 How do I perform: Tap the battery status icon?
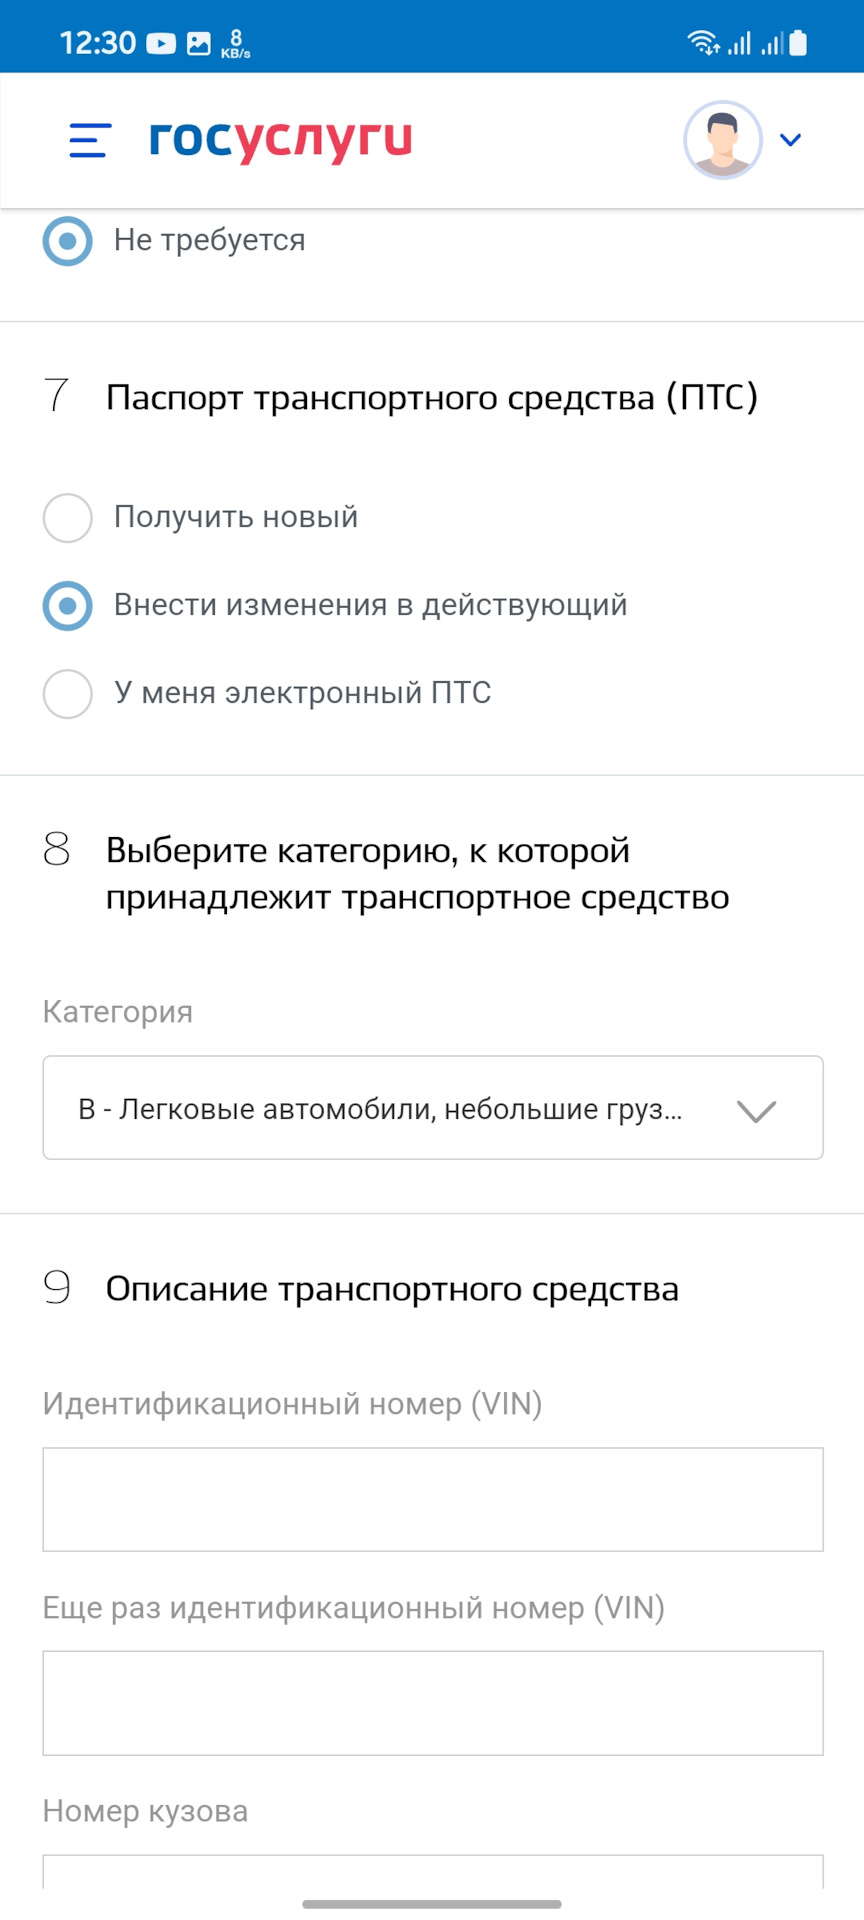point(798,43)
